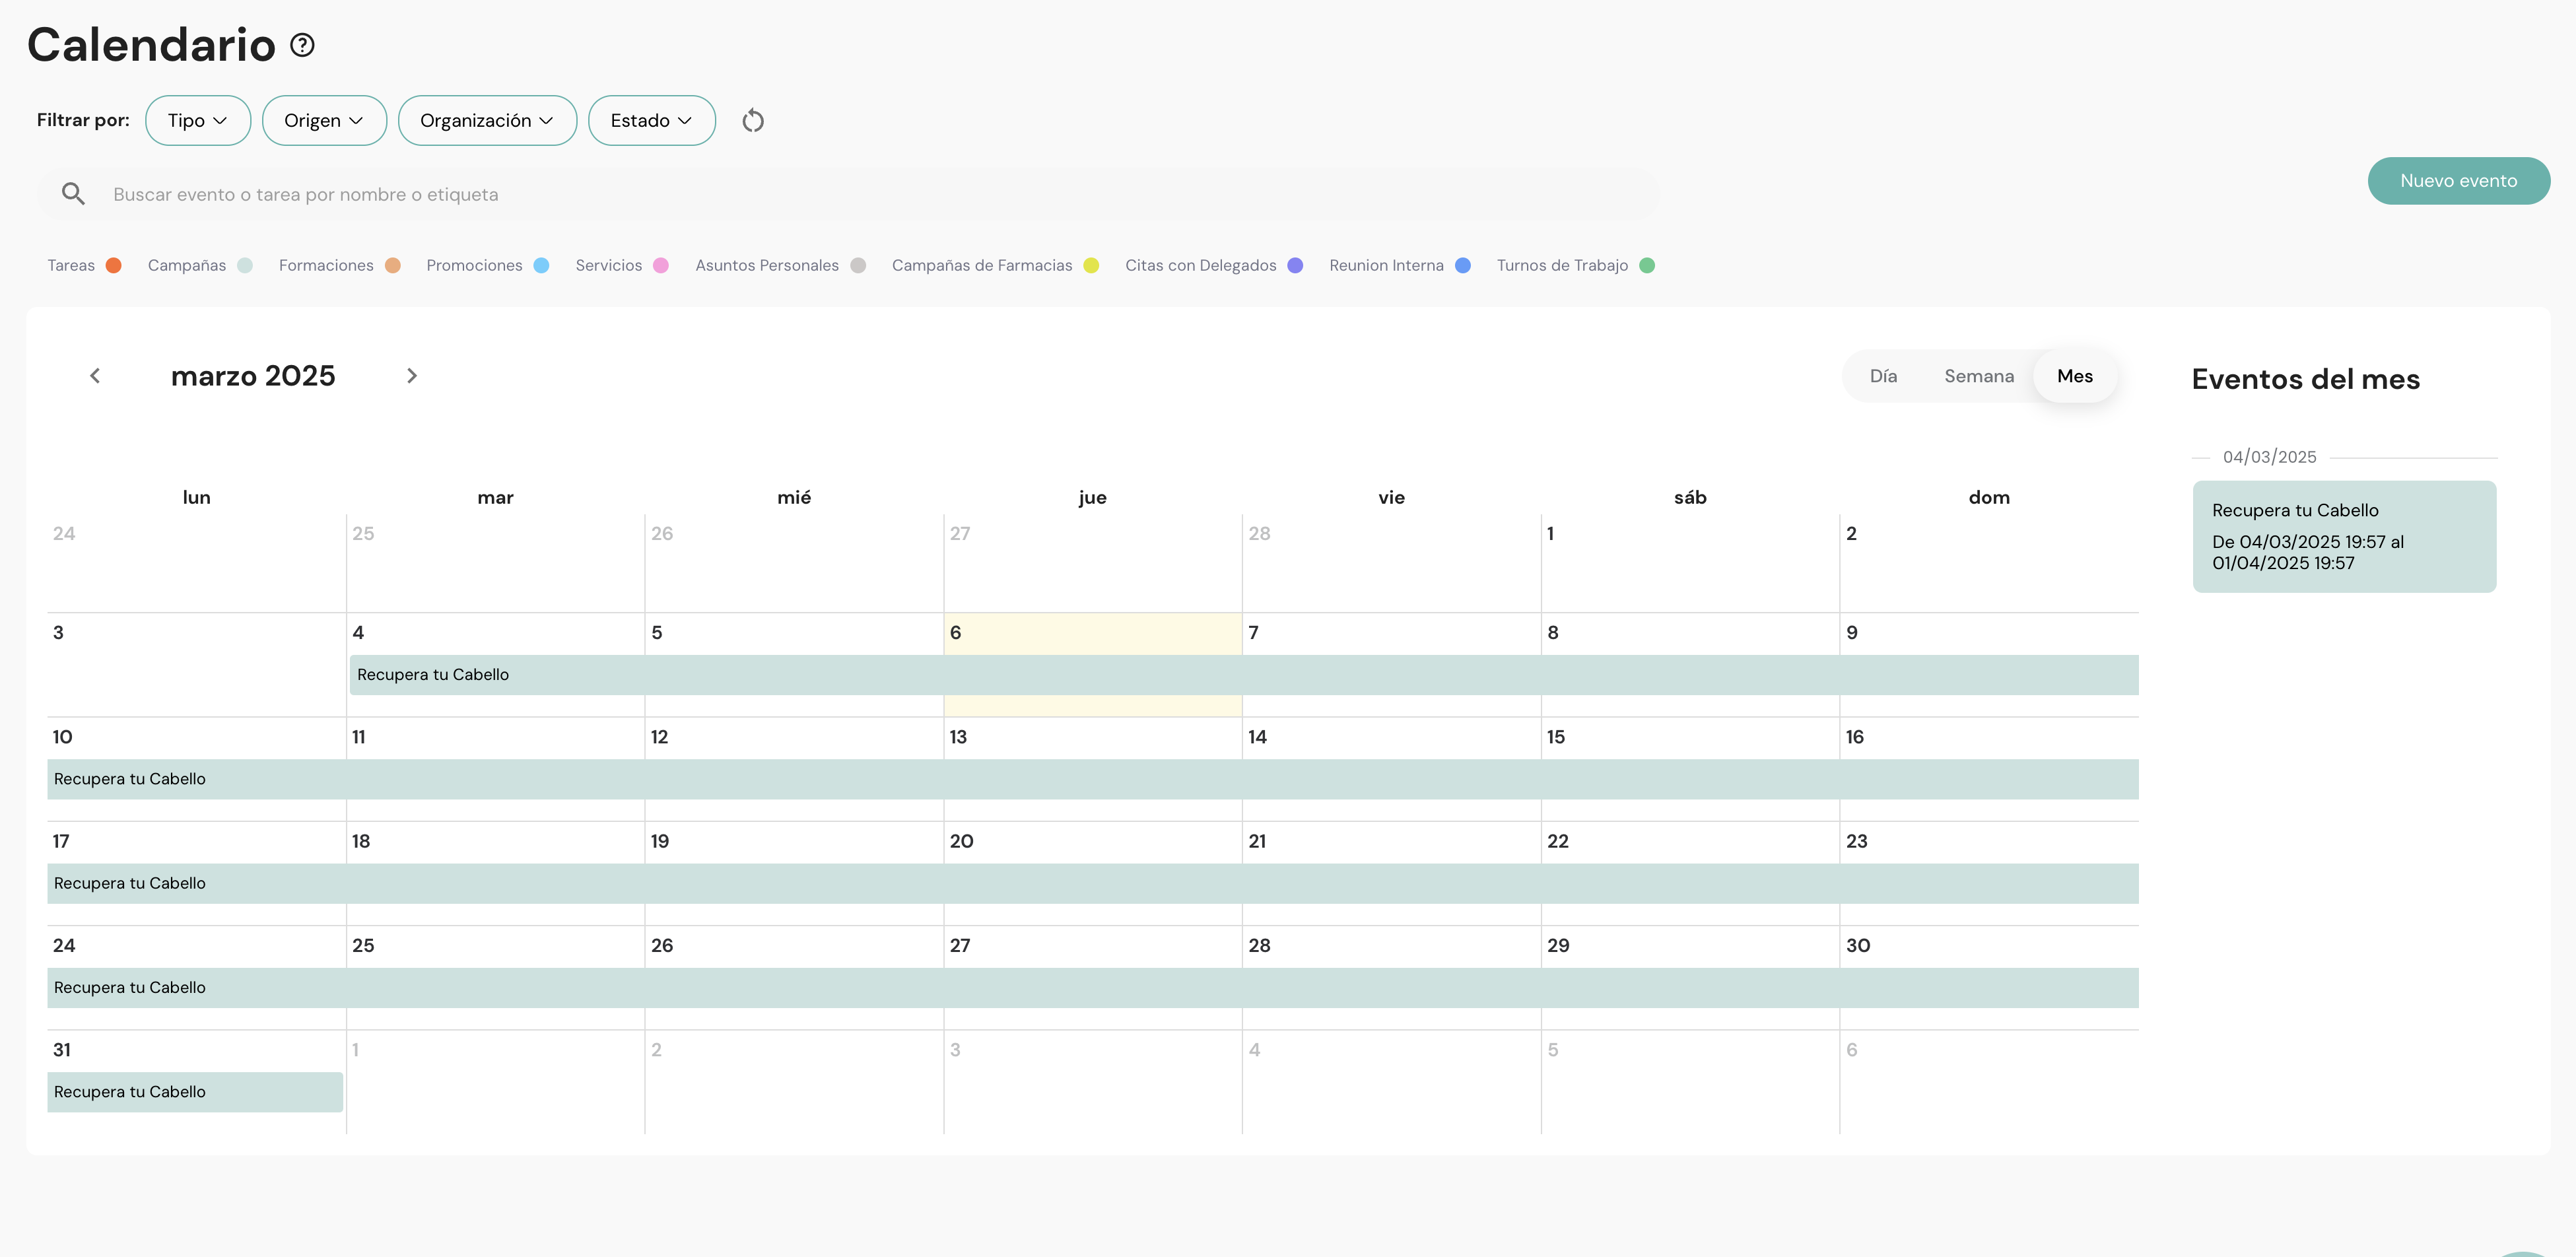Click the Formaciones legend color dot
Viewport: 2576px width, 1257px height.
(393, 265)
